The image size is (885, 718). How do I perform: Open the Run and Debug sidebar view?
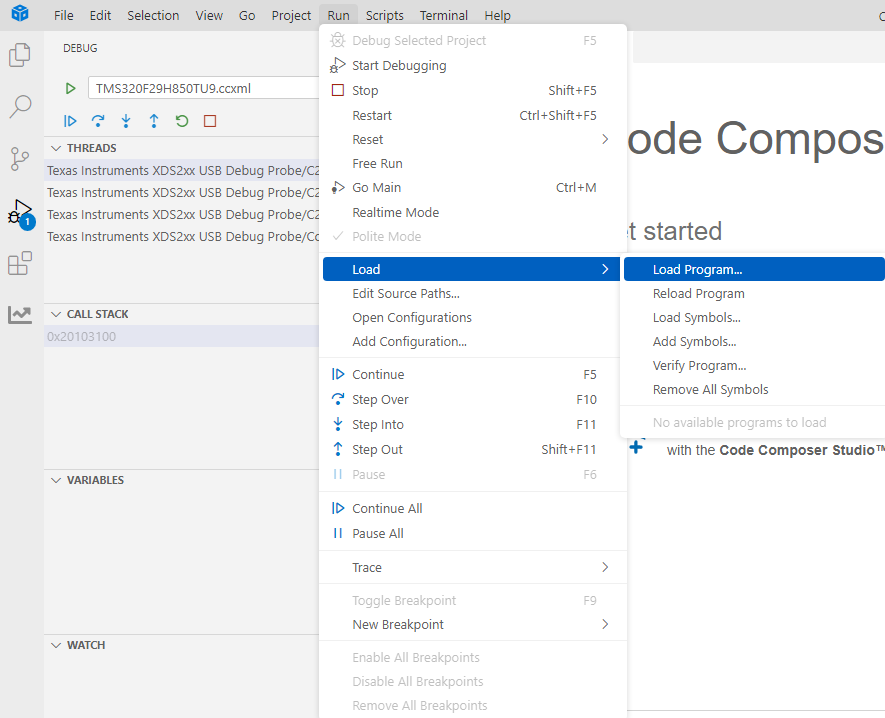20,213
